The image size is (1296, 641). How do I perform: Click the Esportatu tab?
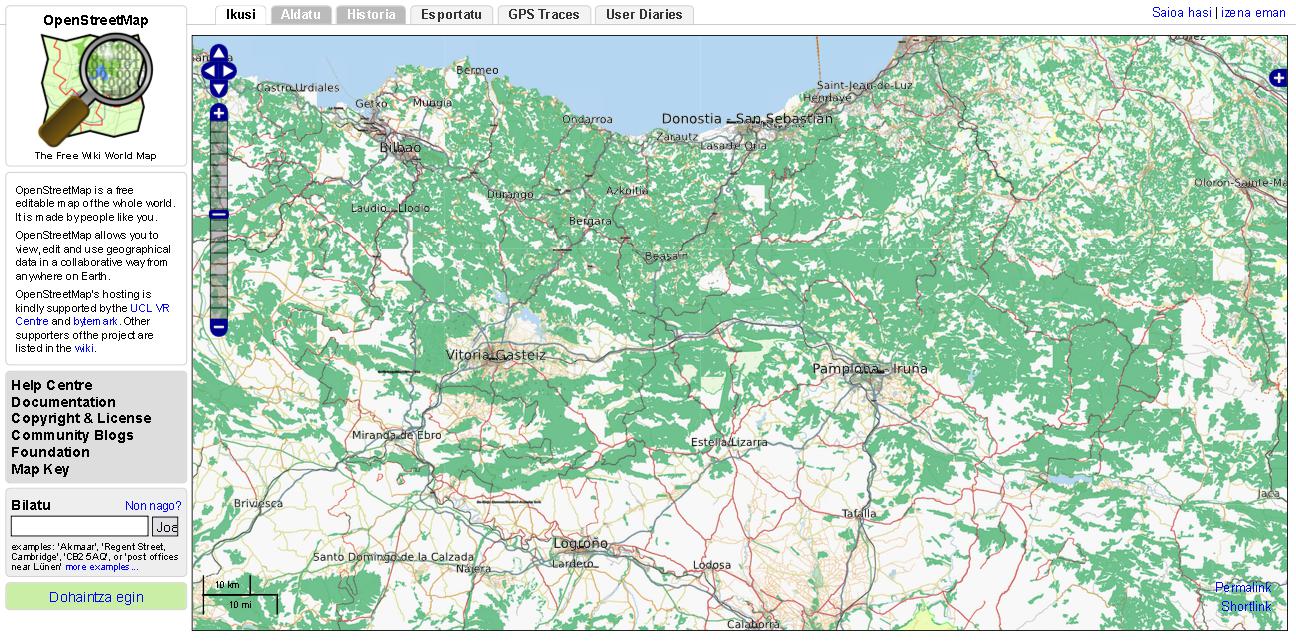451,15
